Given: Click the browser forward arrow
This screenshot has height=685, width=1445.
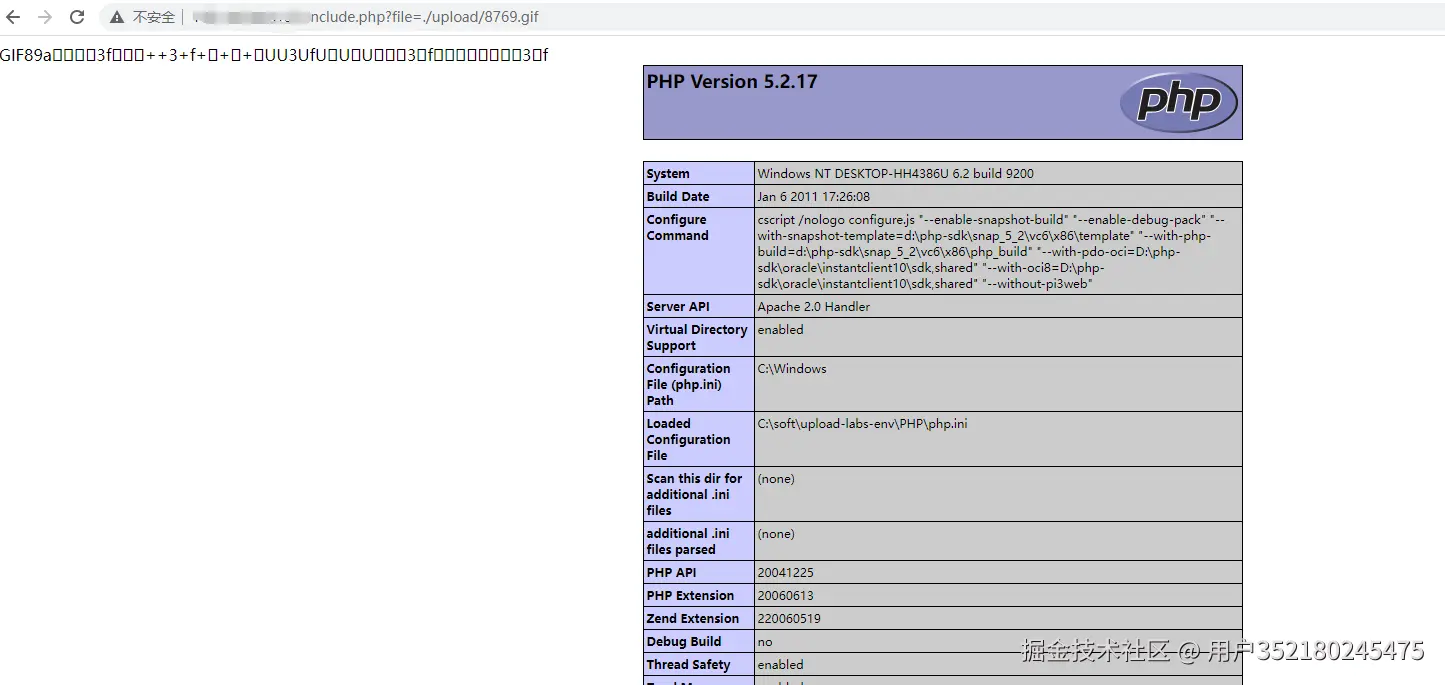Looking at the screenshot, I should coord(45,17).
